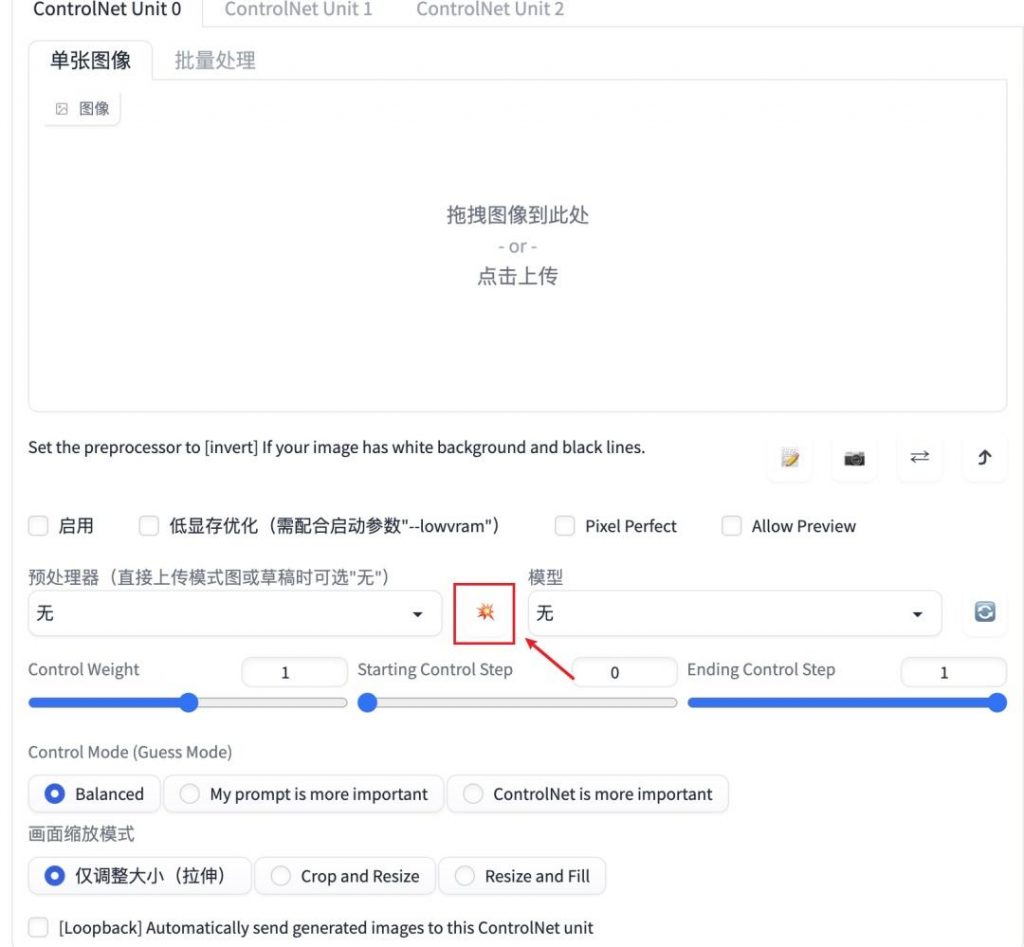Switch to the 批量处理 batch tab

tap(213, 60)
